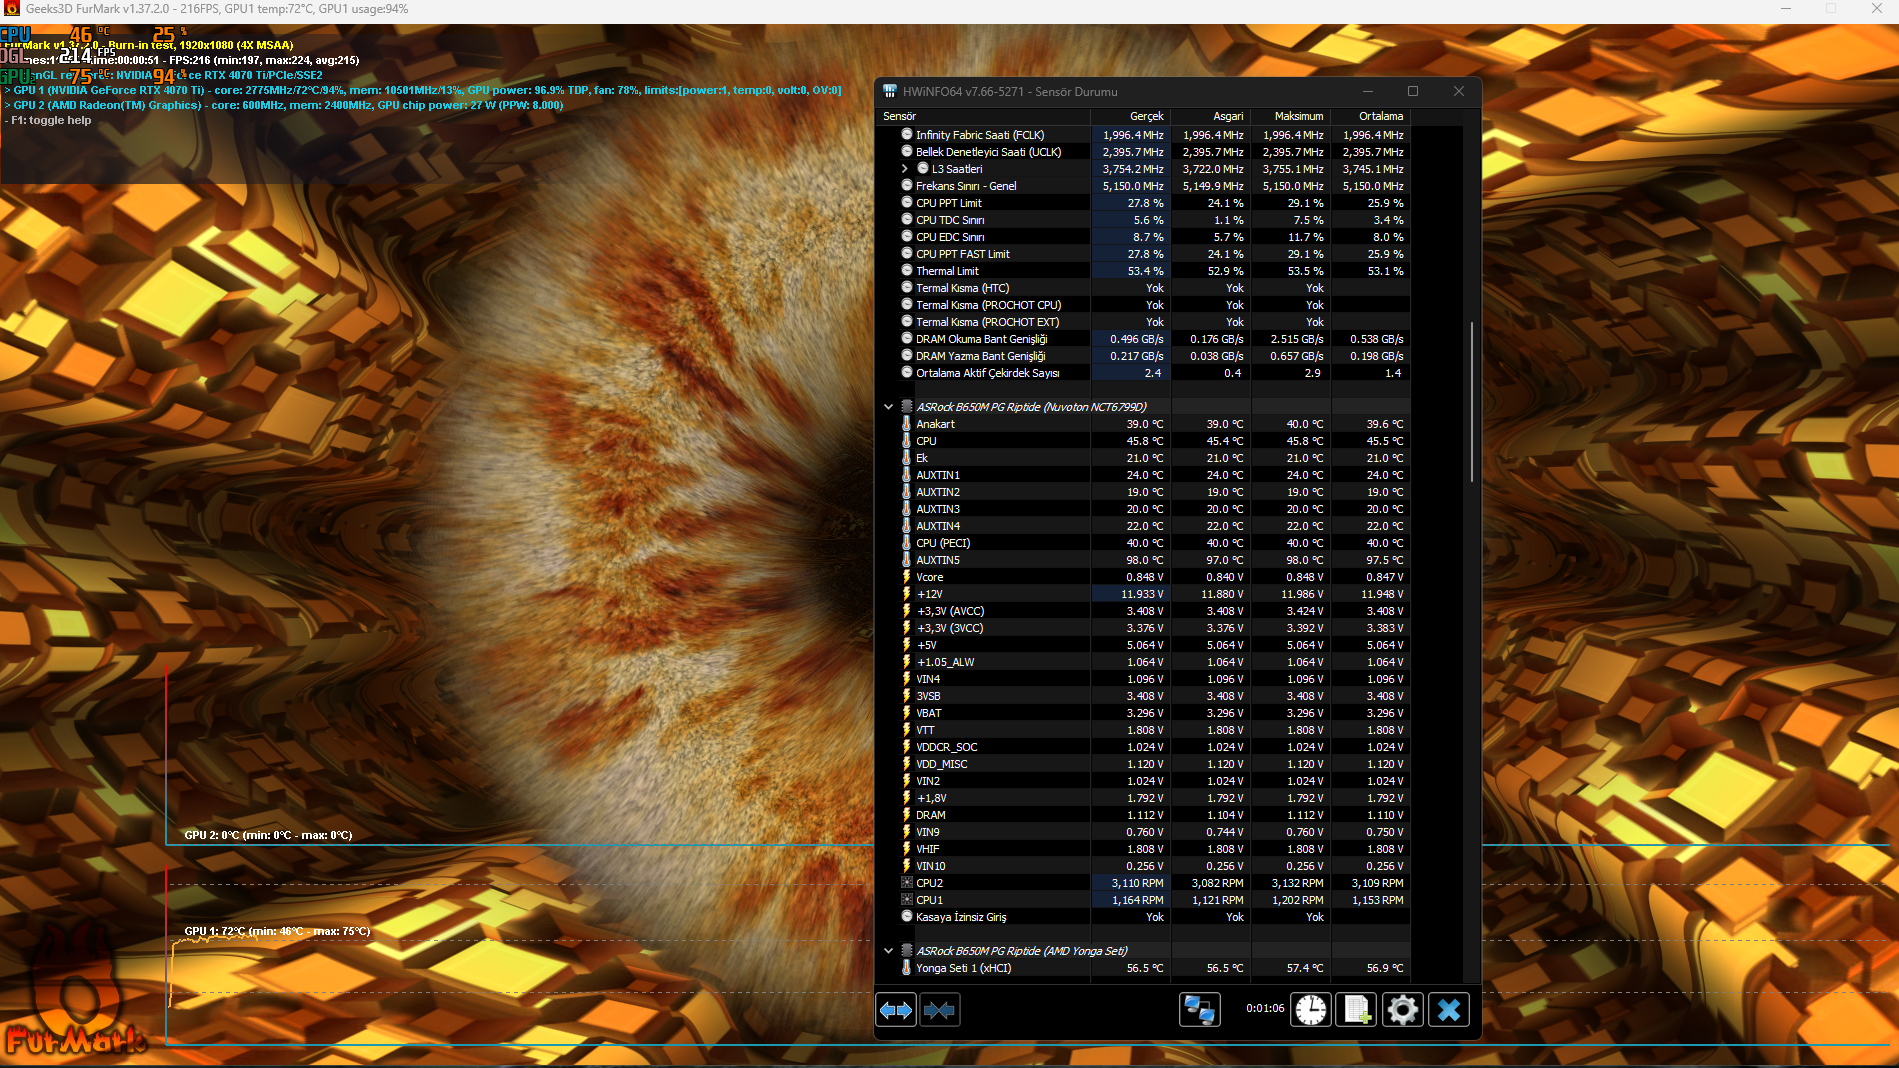This screenshot has width=1899, height=1068.
Task: Click the fan icon beside CPU2
Action: 907,883
